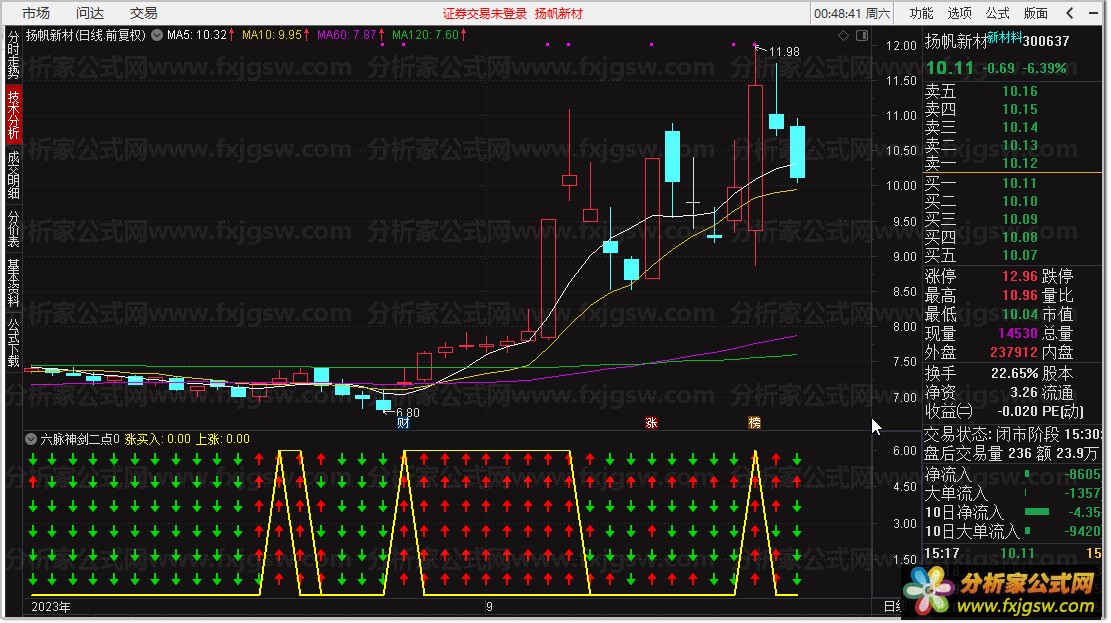Screen dimensions: 1111x623
Task: Click the 6.80 low price label
Action: pos(408,413)
